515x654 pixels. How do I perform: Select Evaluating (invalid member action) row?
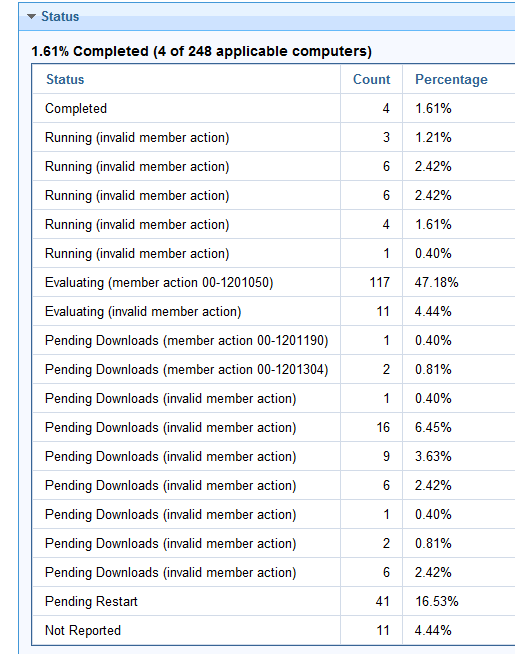point(274,311)
